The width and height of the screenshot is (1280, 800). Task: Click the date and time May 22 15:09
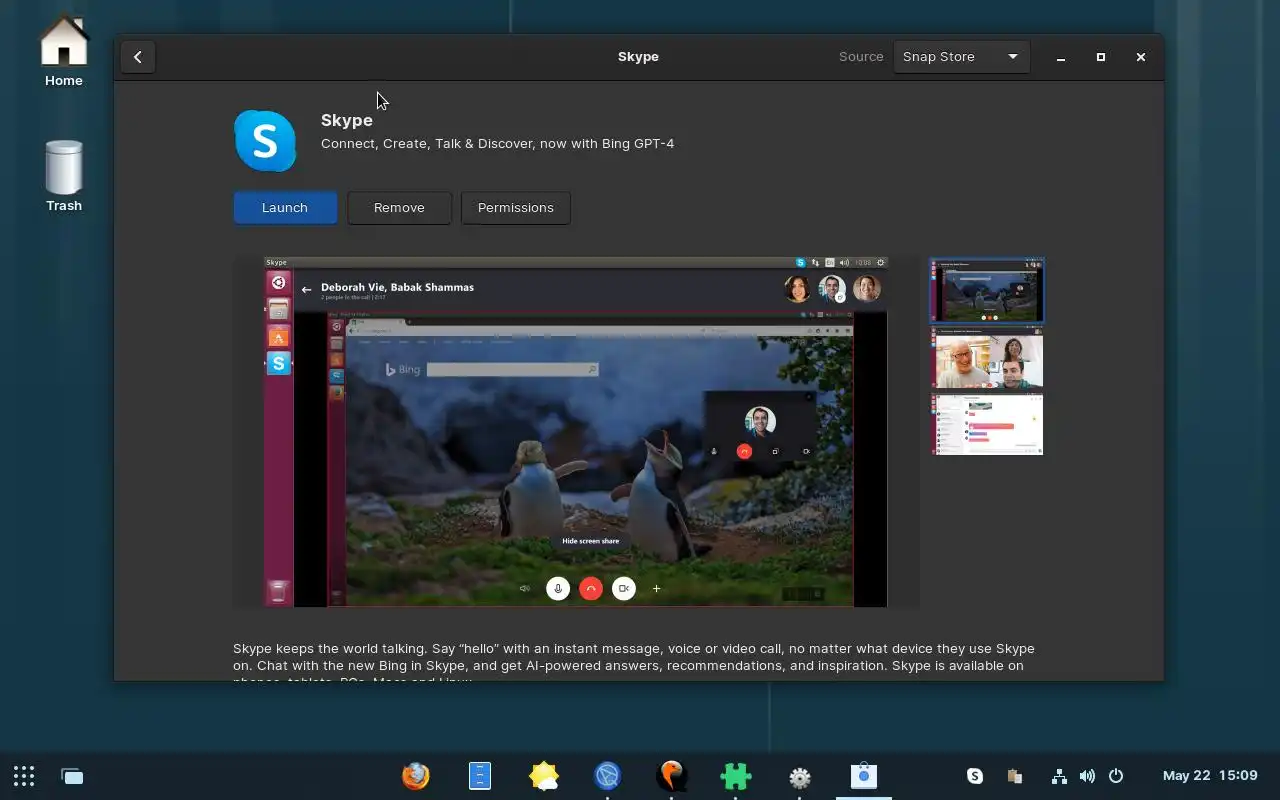point(1210,776)
